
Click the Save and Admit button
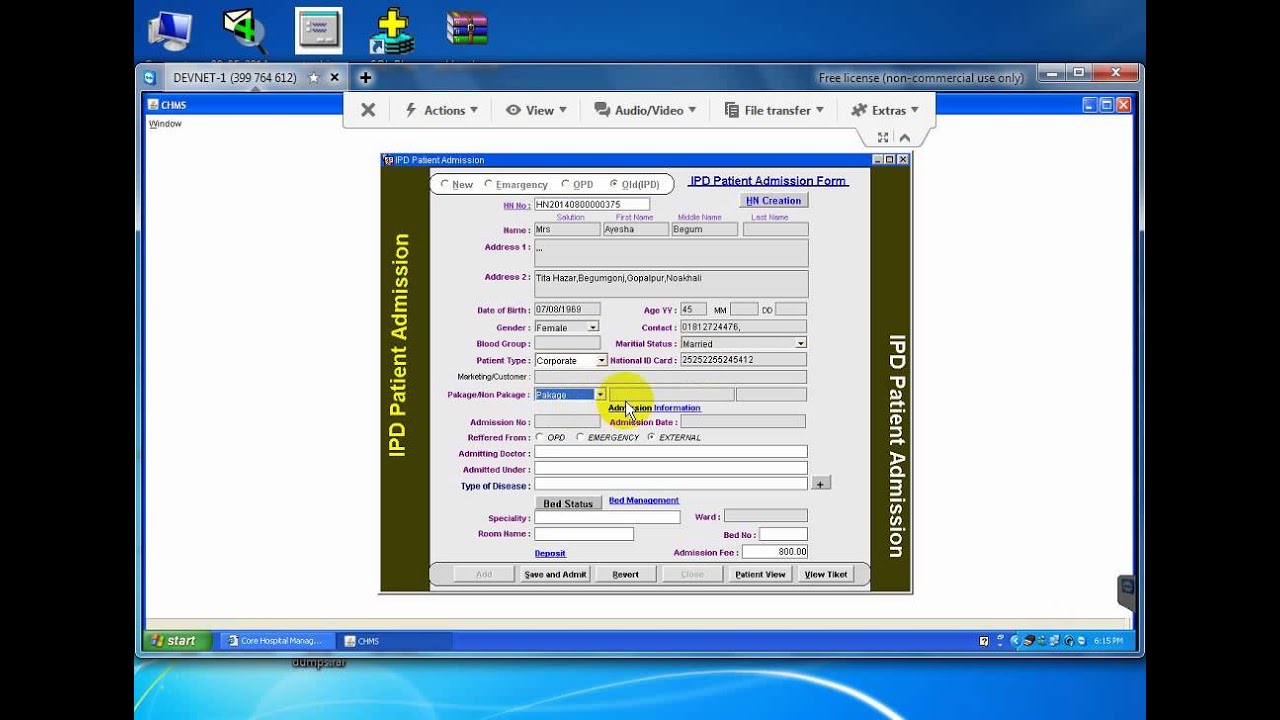point(555,574)
